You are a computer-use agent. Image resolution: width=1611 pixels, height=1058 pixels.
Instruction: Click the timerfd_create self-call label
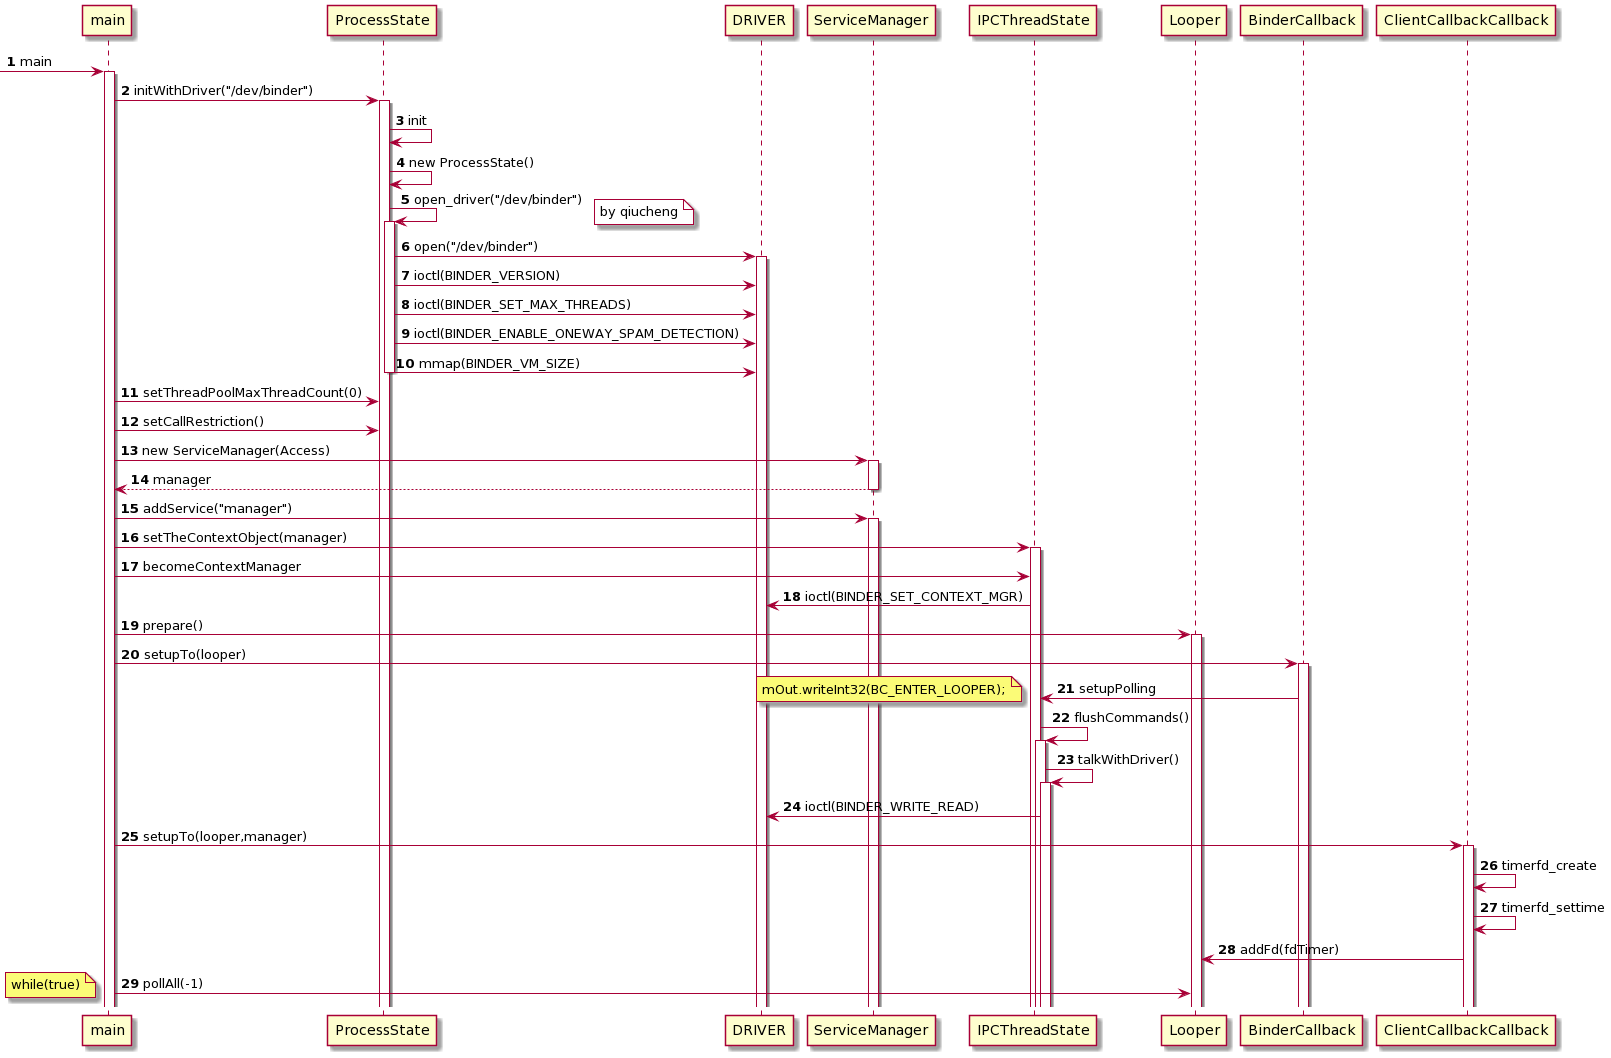(x=1548, y=866)
